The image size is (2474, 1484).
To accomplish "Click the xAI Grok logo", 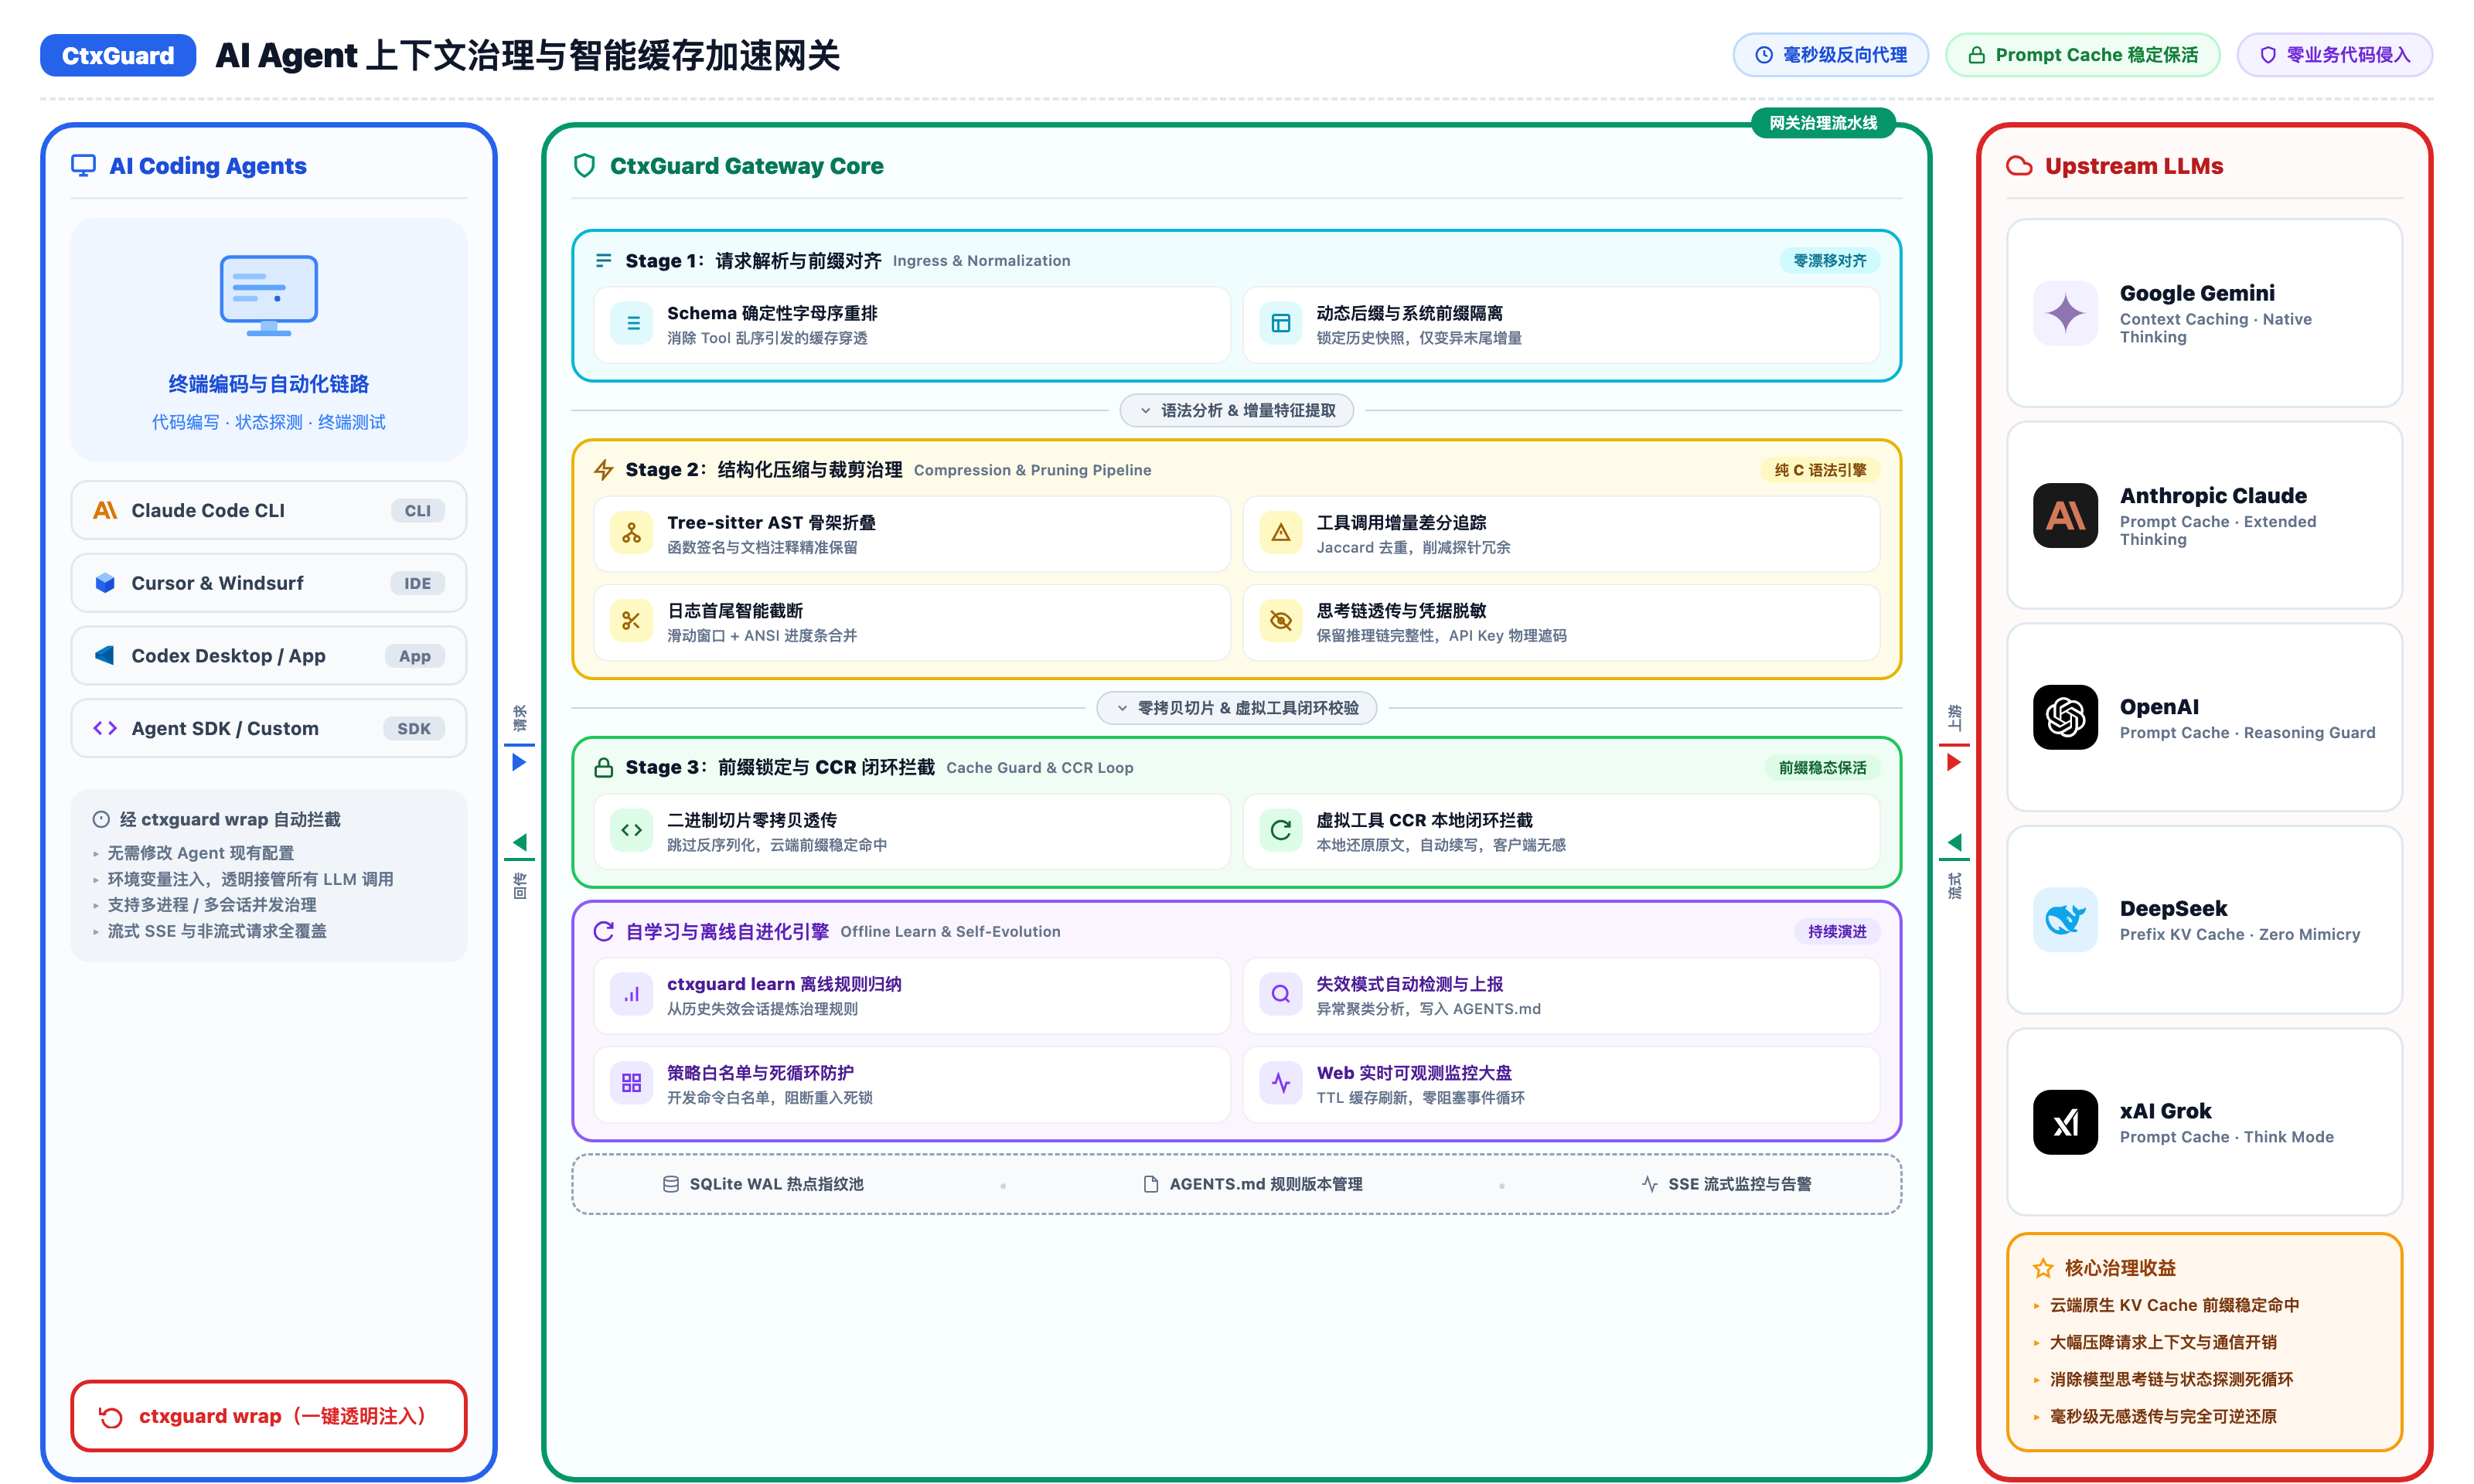I will coord(2065,1122).
